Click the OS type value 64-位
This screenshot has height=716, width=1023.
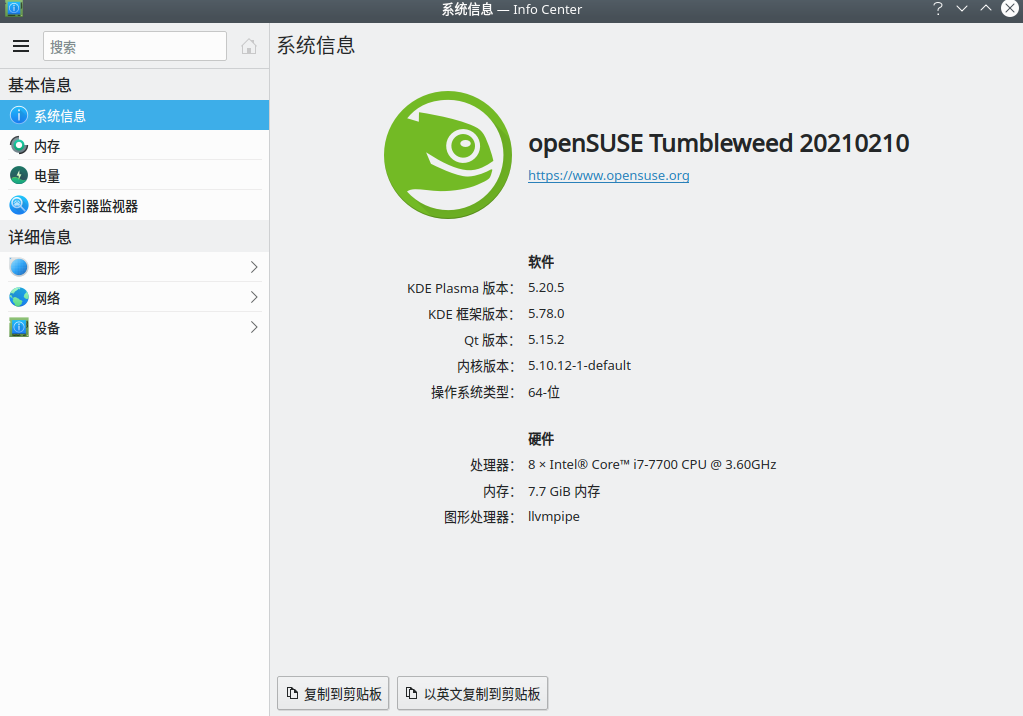click(x=544, y=392)
